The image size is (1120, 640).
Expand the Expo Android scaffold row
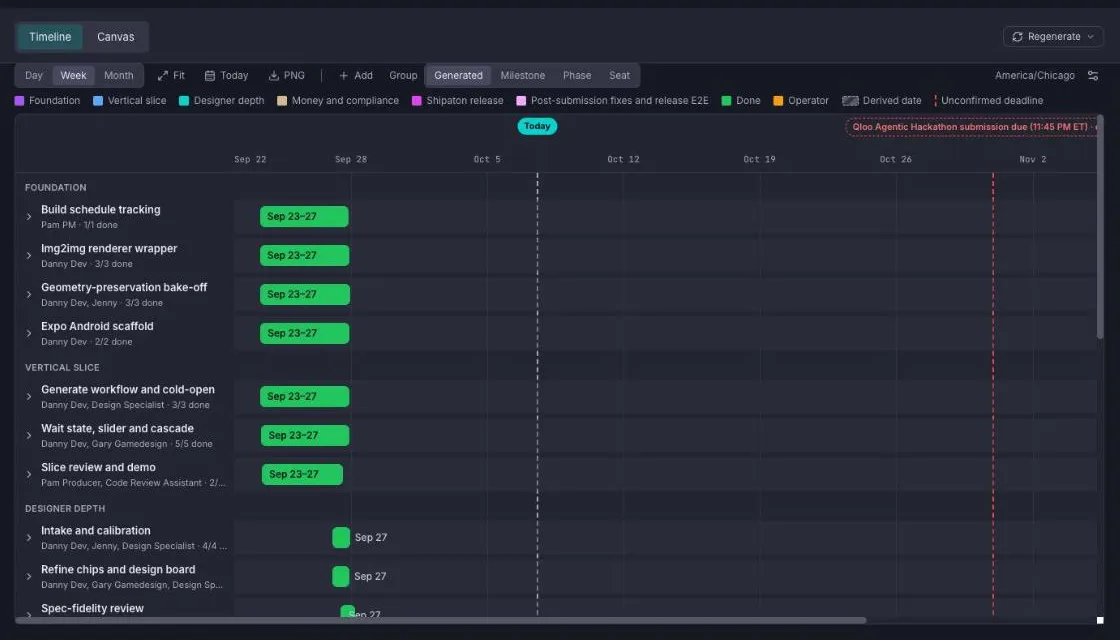29,333
